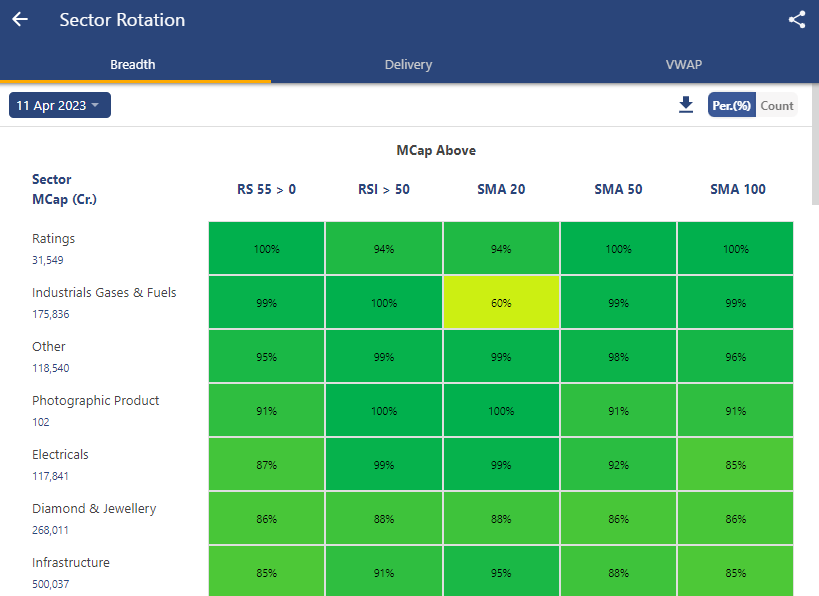The height and width of the screenshot is (596, 819).
Task: Click the SMA 100 column header
Action: click(738, 189)
